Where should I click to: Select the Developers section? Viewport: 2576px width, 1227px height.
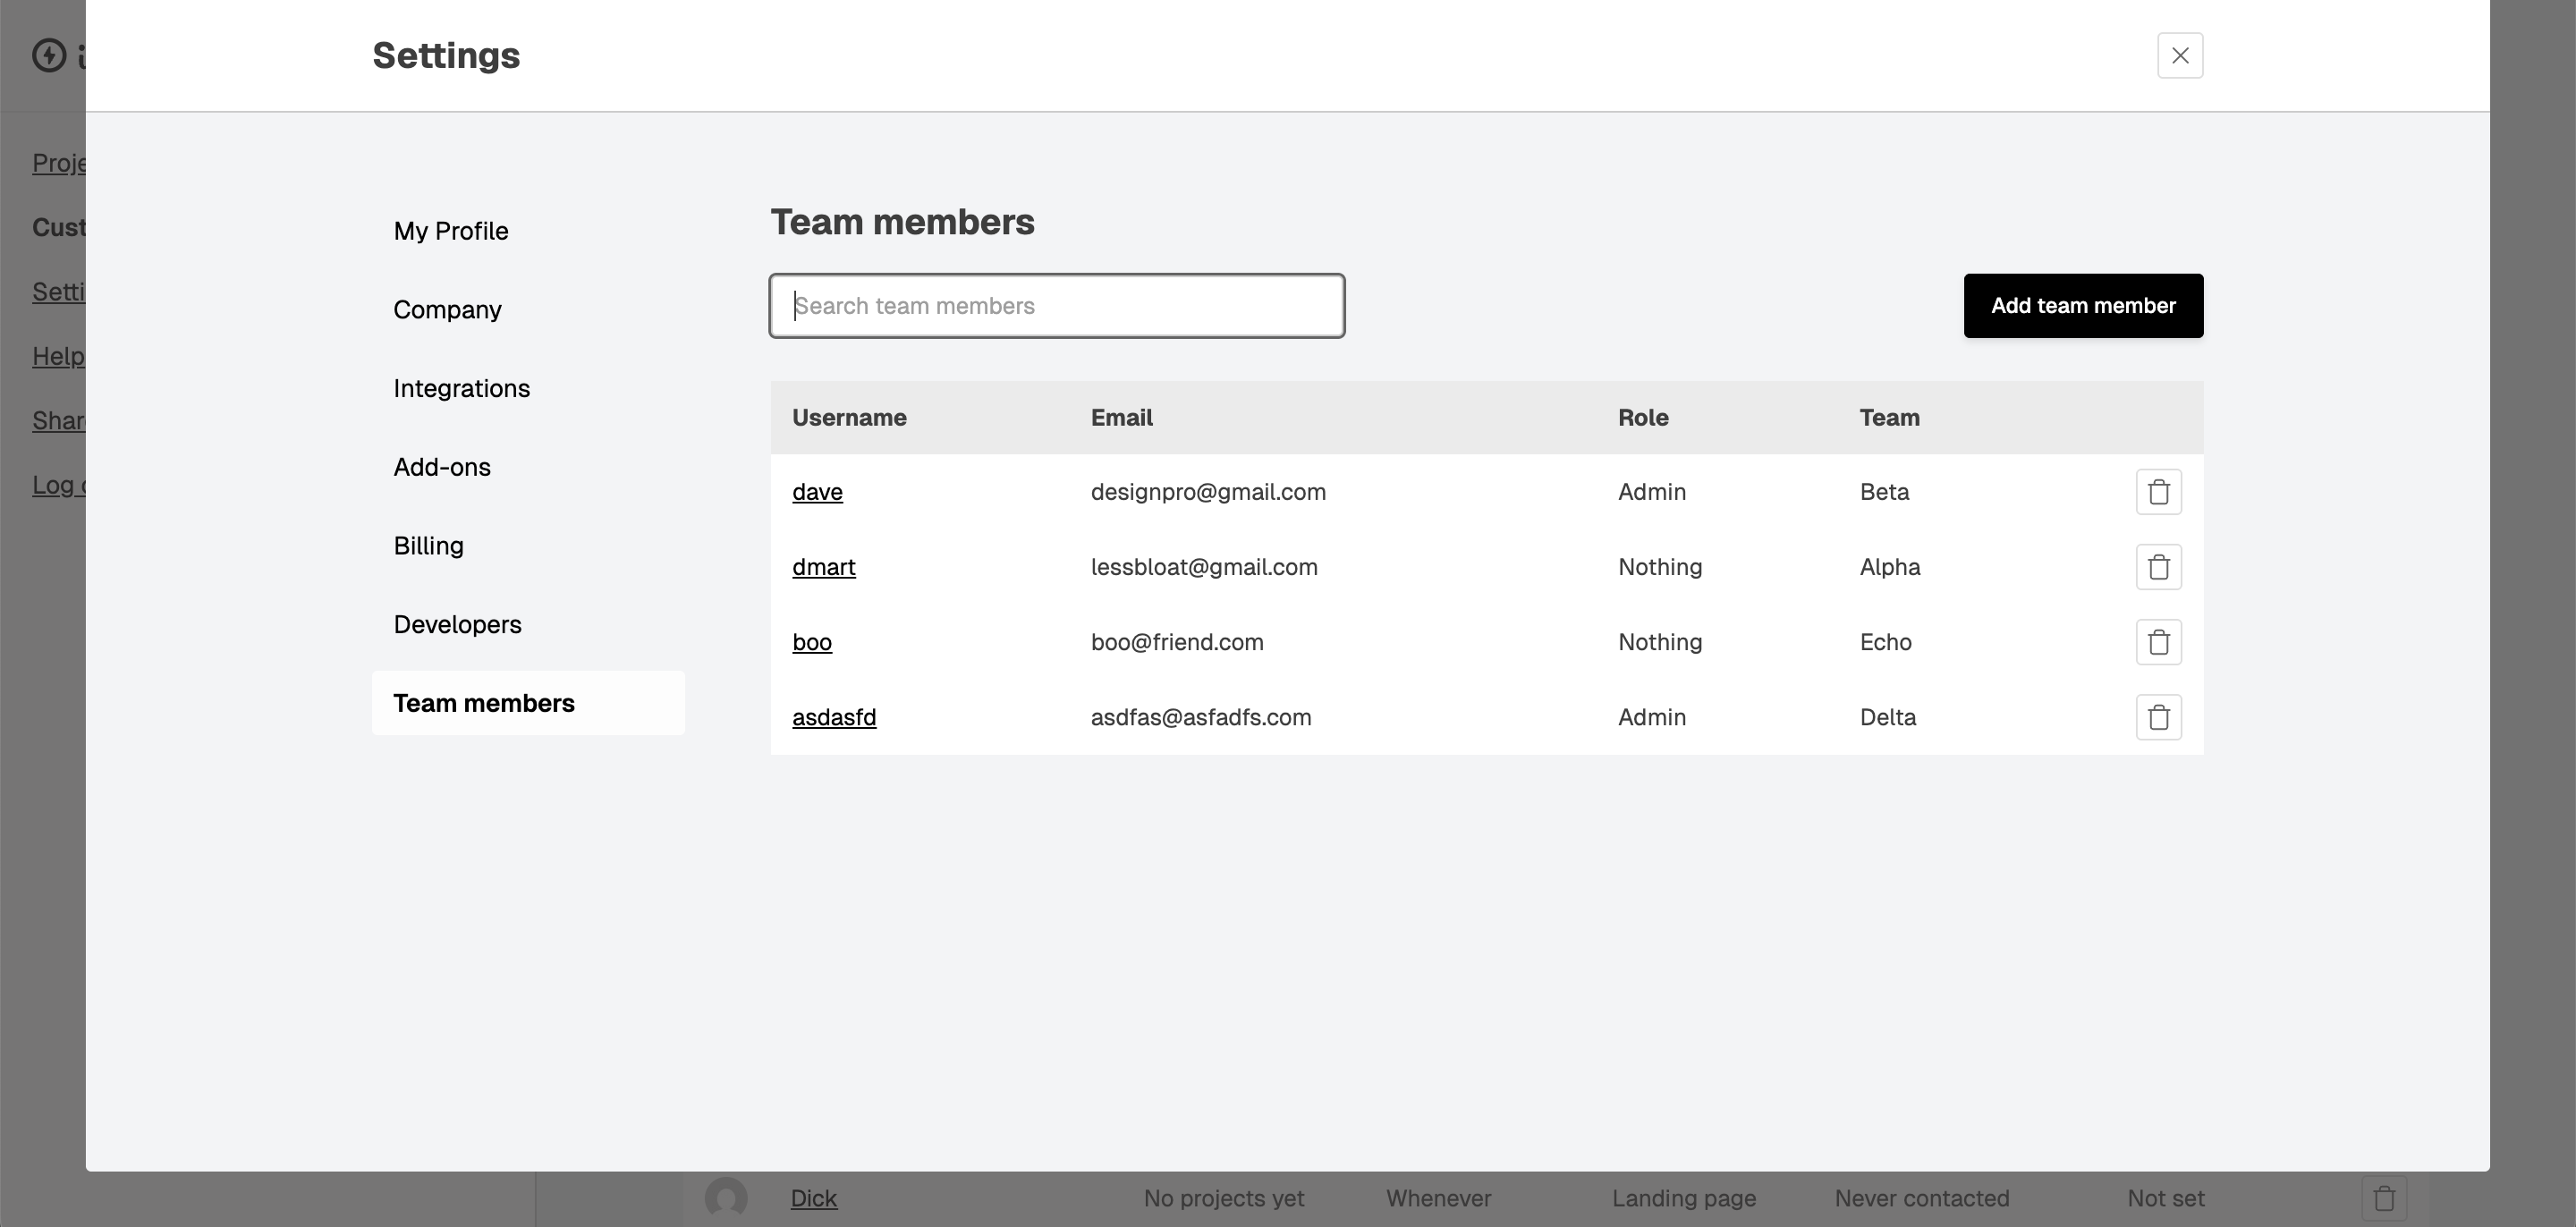[x=457, y=624]
